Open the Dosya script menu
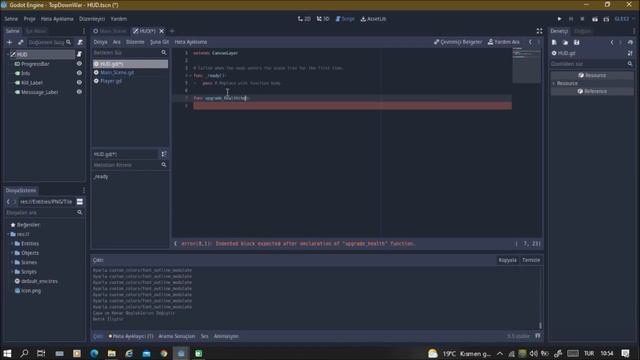The image size is (640, 360). coord(100,42)
